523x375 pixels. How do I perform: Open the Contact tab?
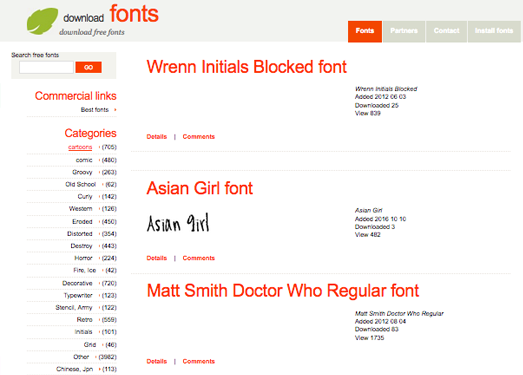pos(446,31)
